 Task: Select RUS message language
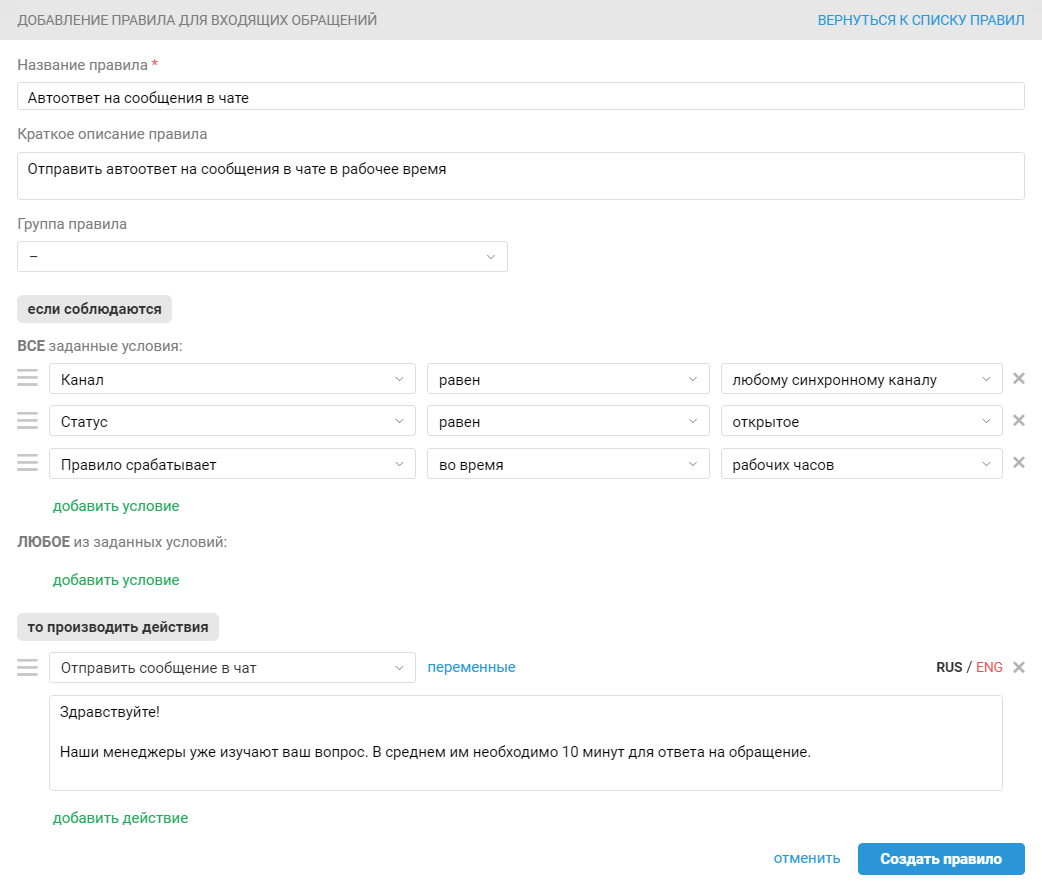point(949,667)
